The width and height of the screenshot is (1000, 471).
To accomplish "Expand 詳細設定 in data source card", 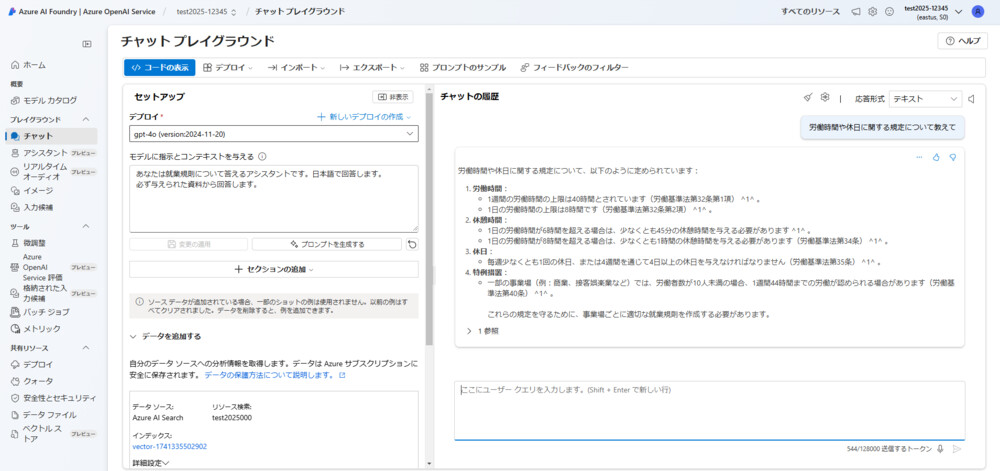I will click(151, 463).
